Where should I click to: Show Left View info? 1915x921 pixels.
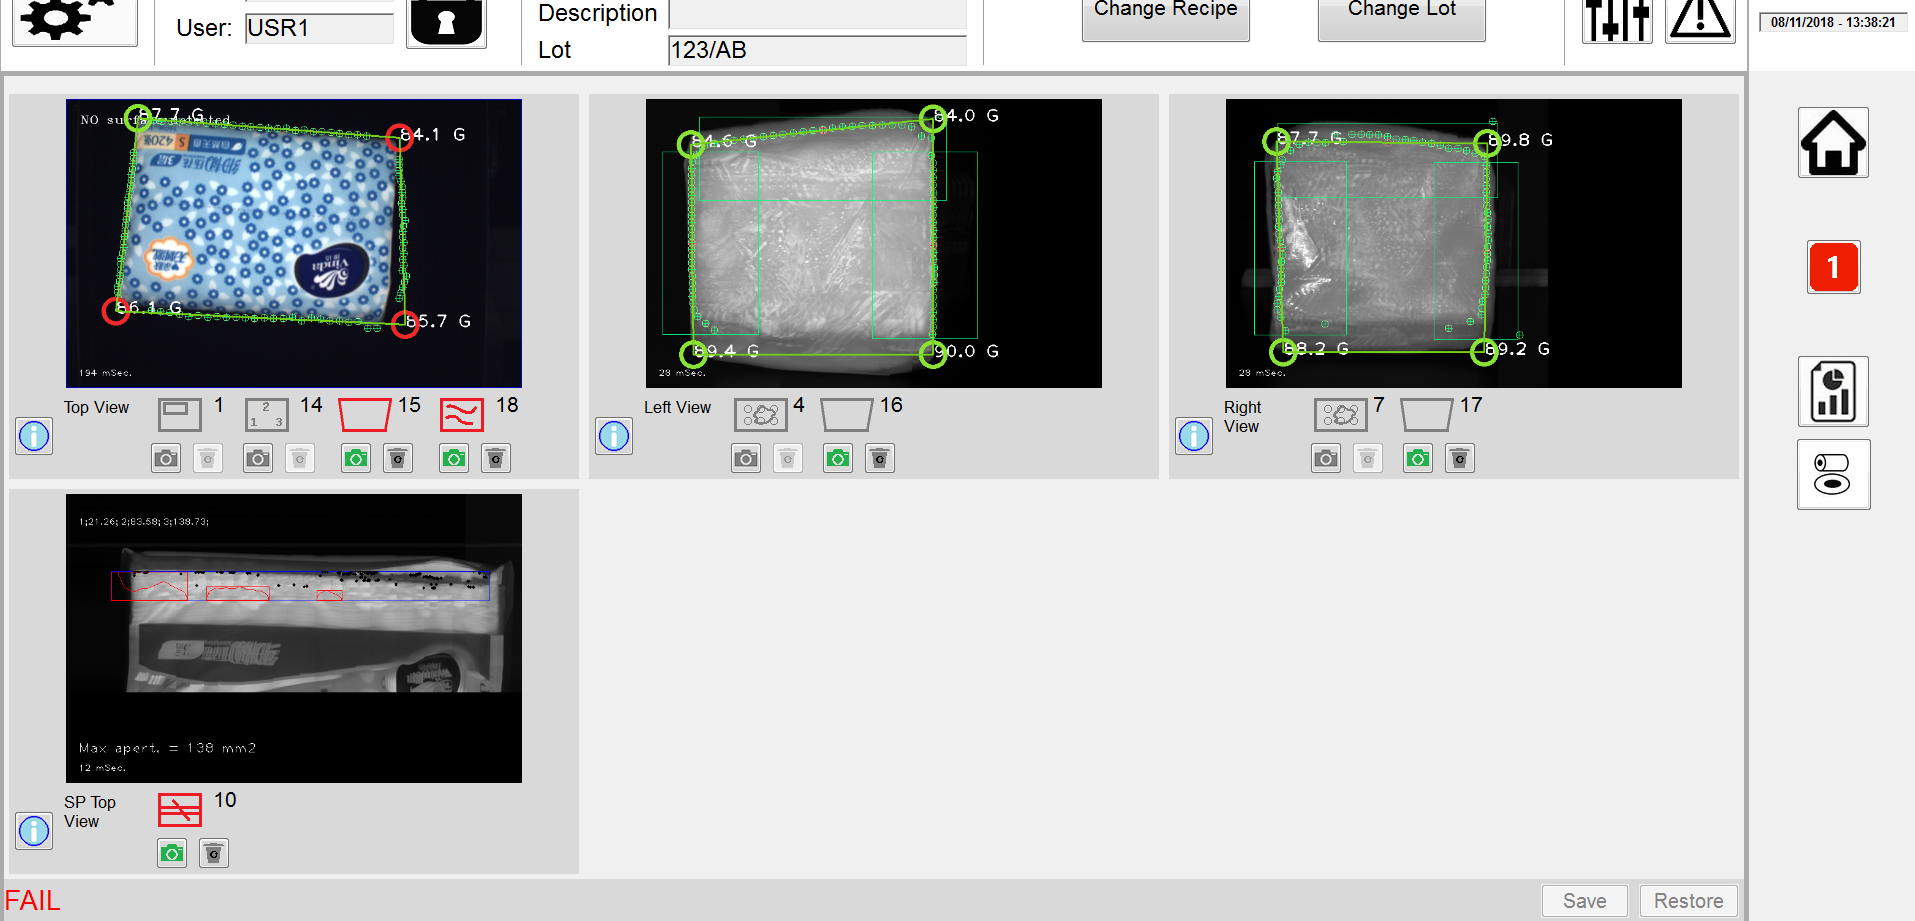pyautogui.click(x=614, y=436)
